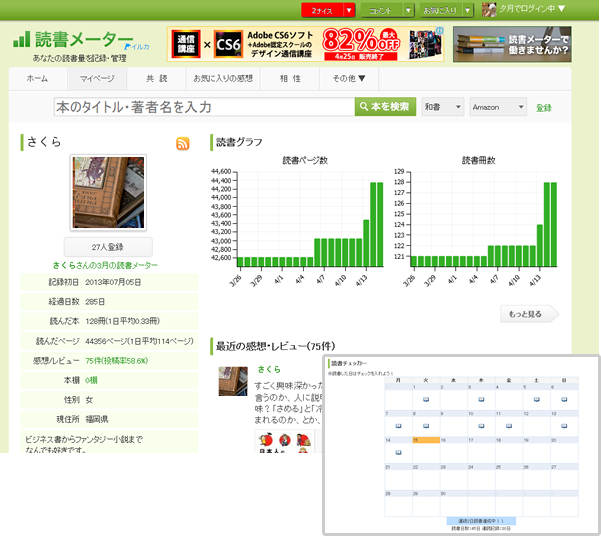601x543 pixels.
Task: Switch to the マイページ tab
Action: tap(96, 78)
